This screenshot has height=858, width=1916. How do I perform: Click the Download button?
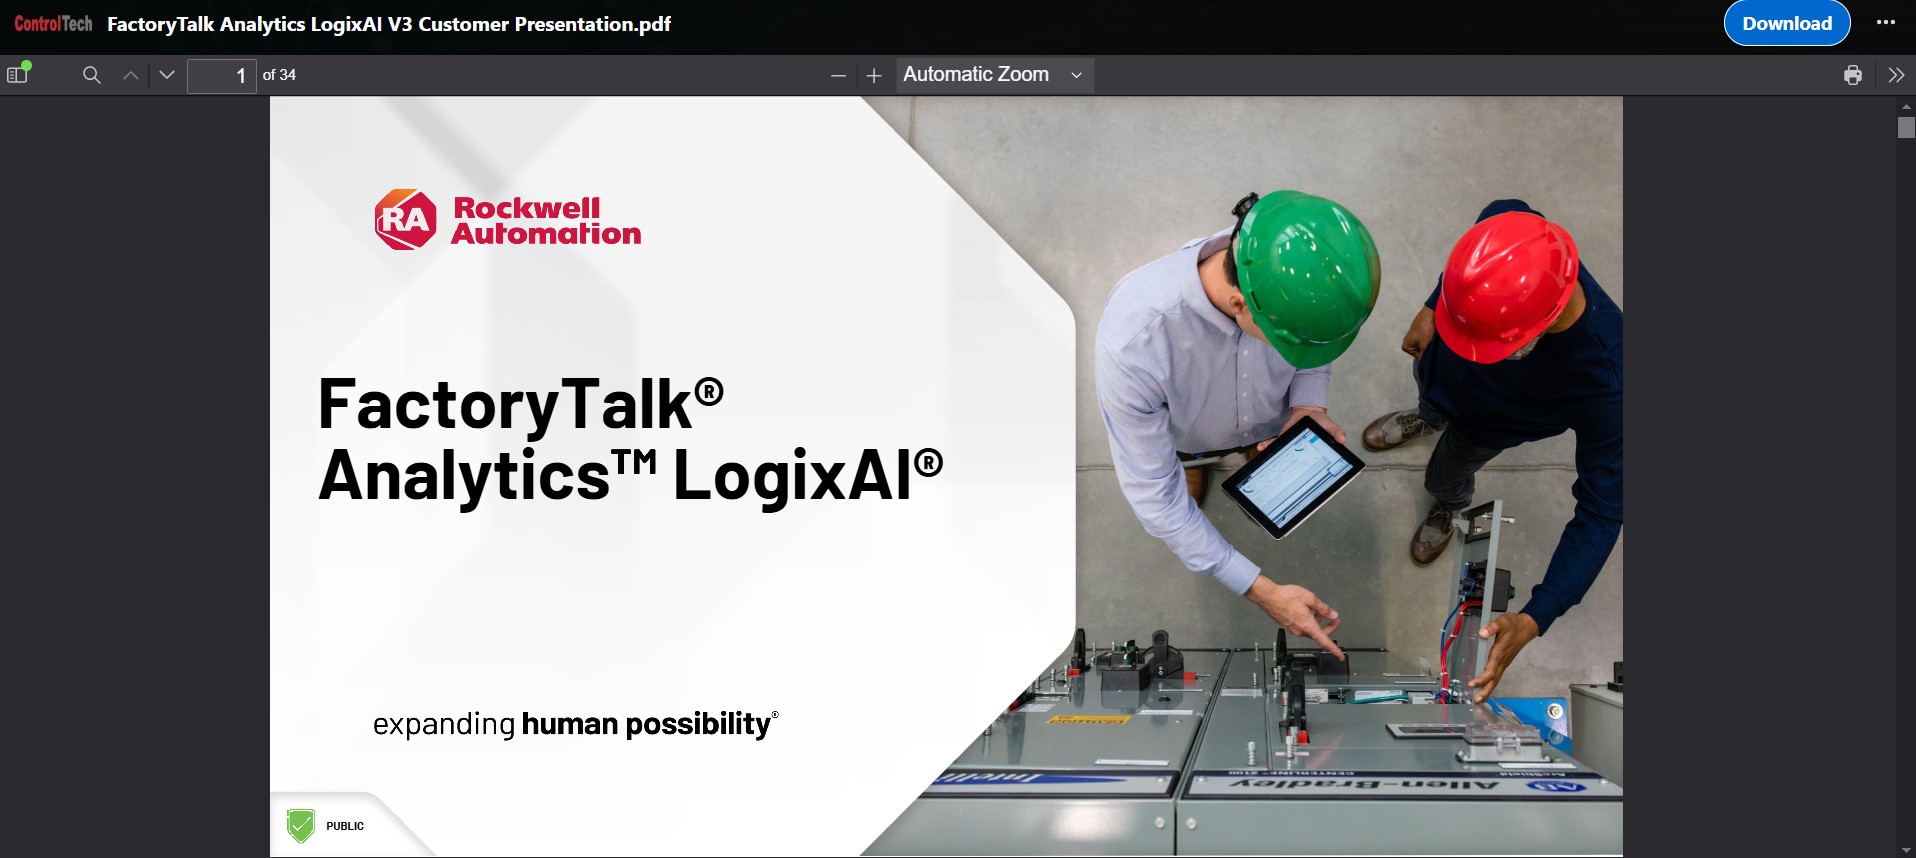pyautogui.click(x=1787, y=23)
